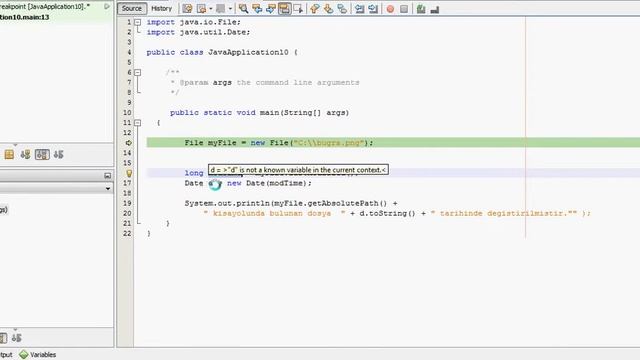Click the resume arrow beside breakpoint entry
The width and height of the screenshot is (640, 360).
pyautogui.click(x=107, y=7)
